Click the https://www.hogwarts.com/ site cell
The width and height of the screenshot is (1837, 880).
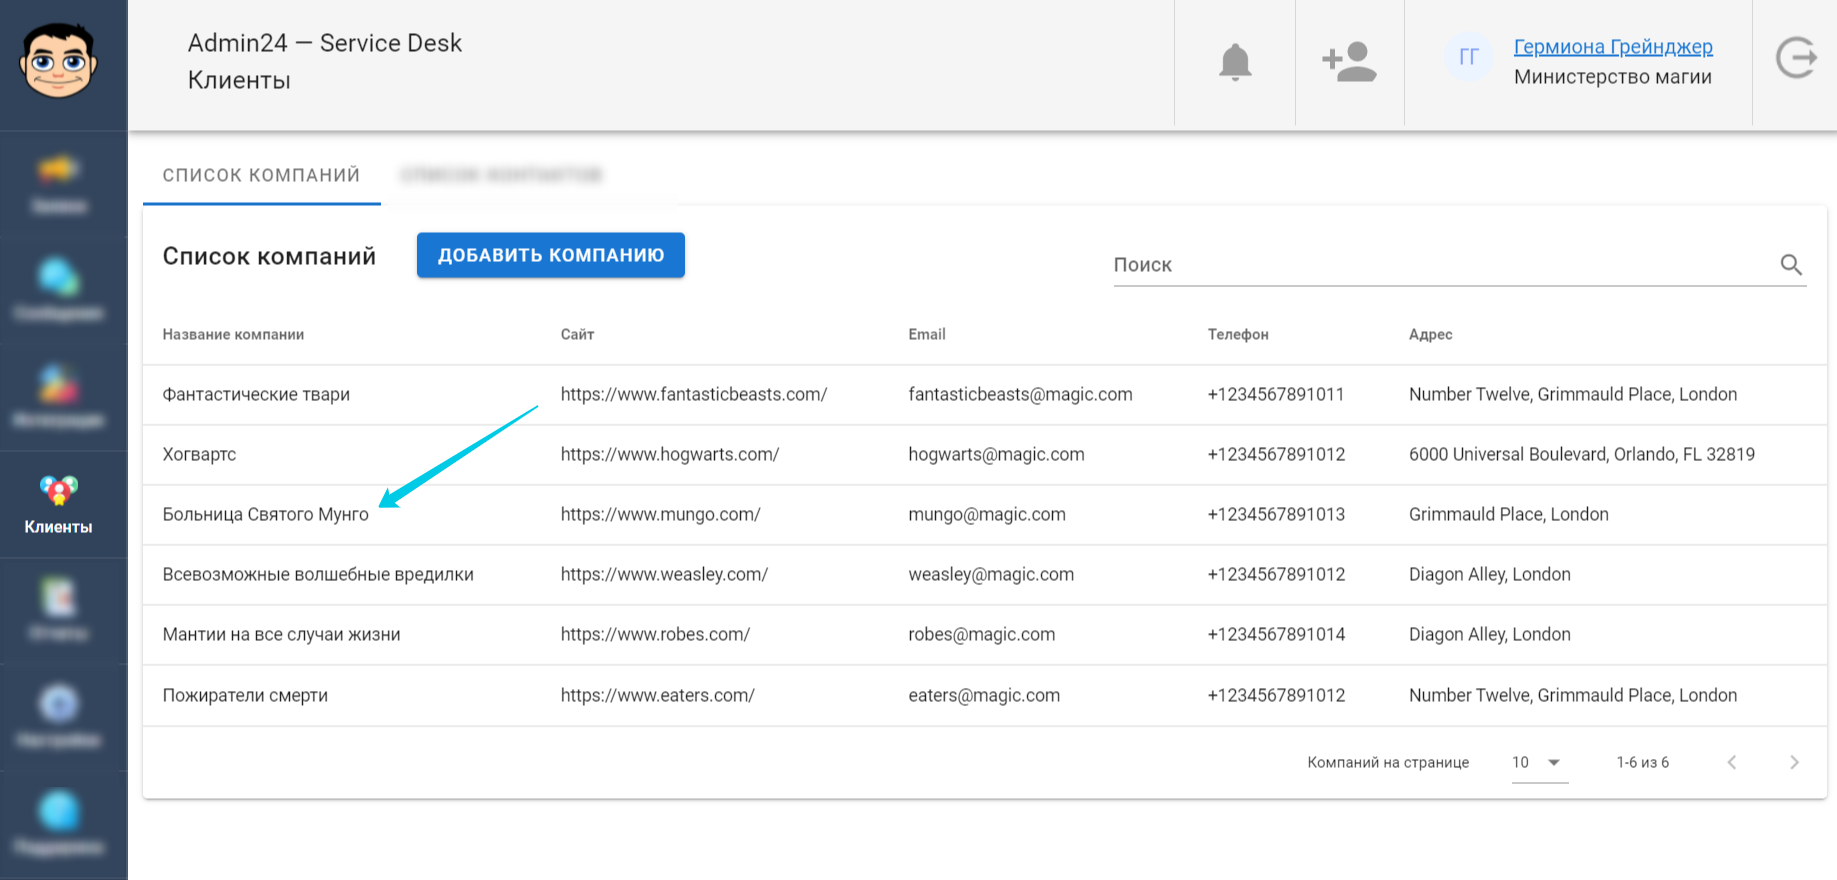[670, 455]
